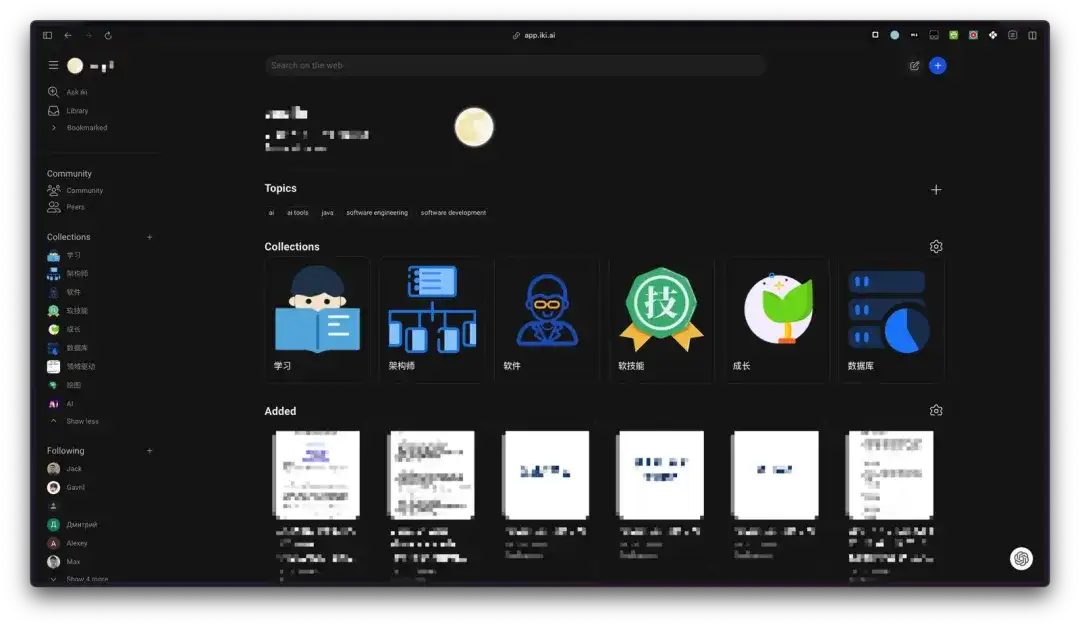Expand the Bookmarked chevron
Image resolution: width=1080 pixels, height=627 pixels.
(54, 127)
